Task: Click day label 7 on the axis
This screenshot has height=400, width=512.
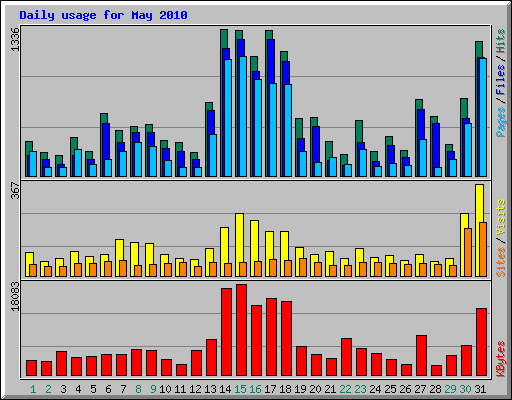Action: [123, 389]
